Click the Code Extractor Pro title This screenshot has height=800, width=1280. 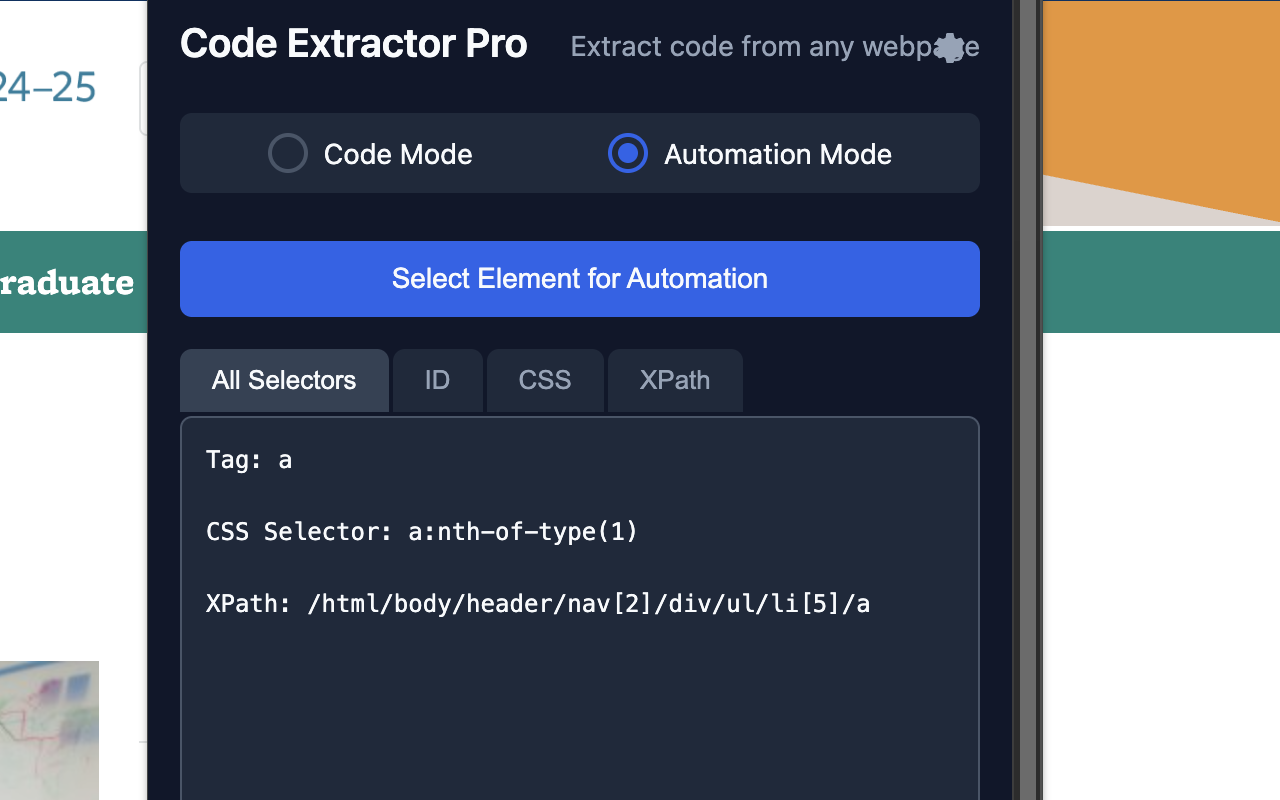click(353, 43)
